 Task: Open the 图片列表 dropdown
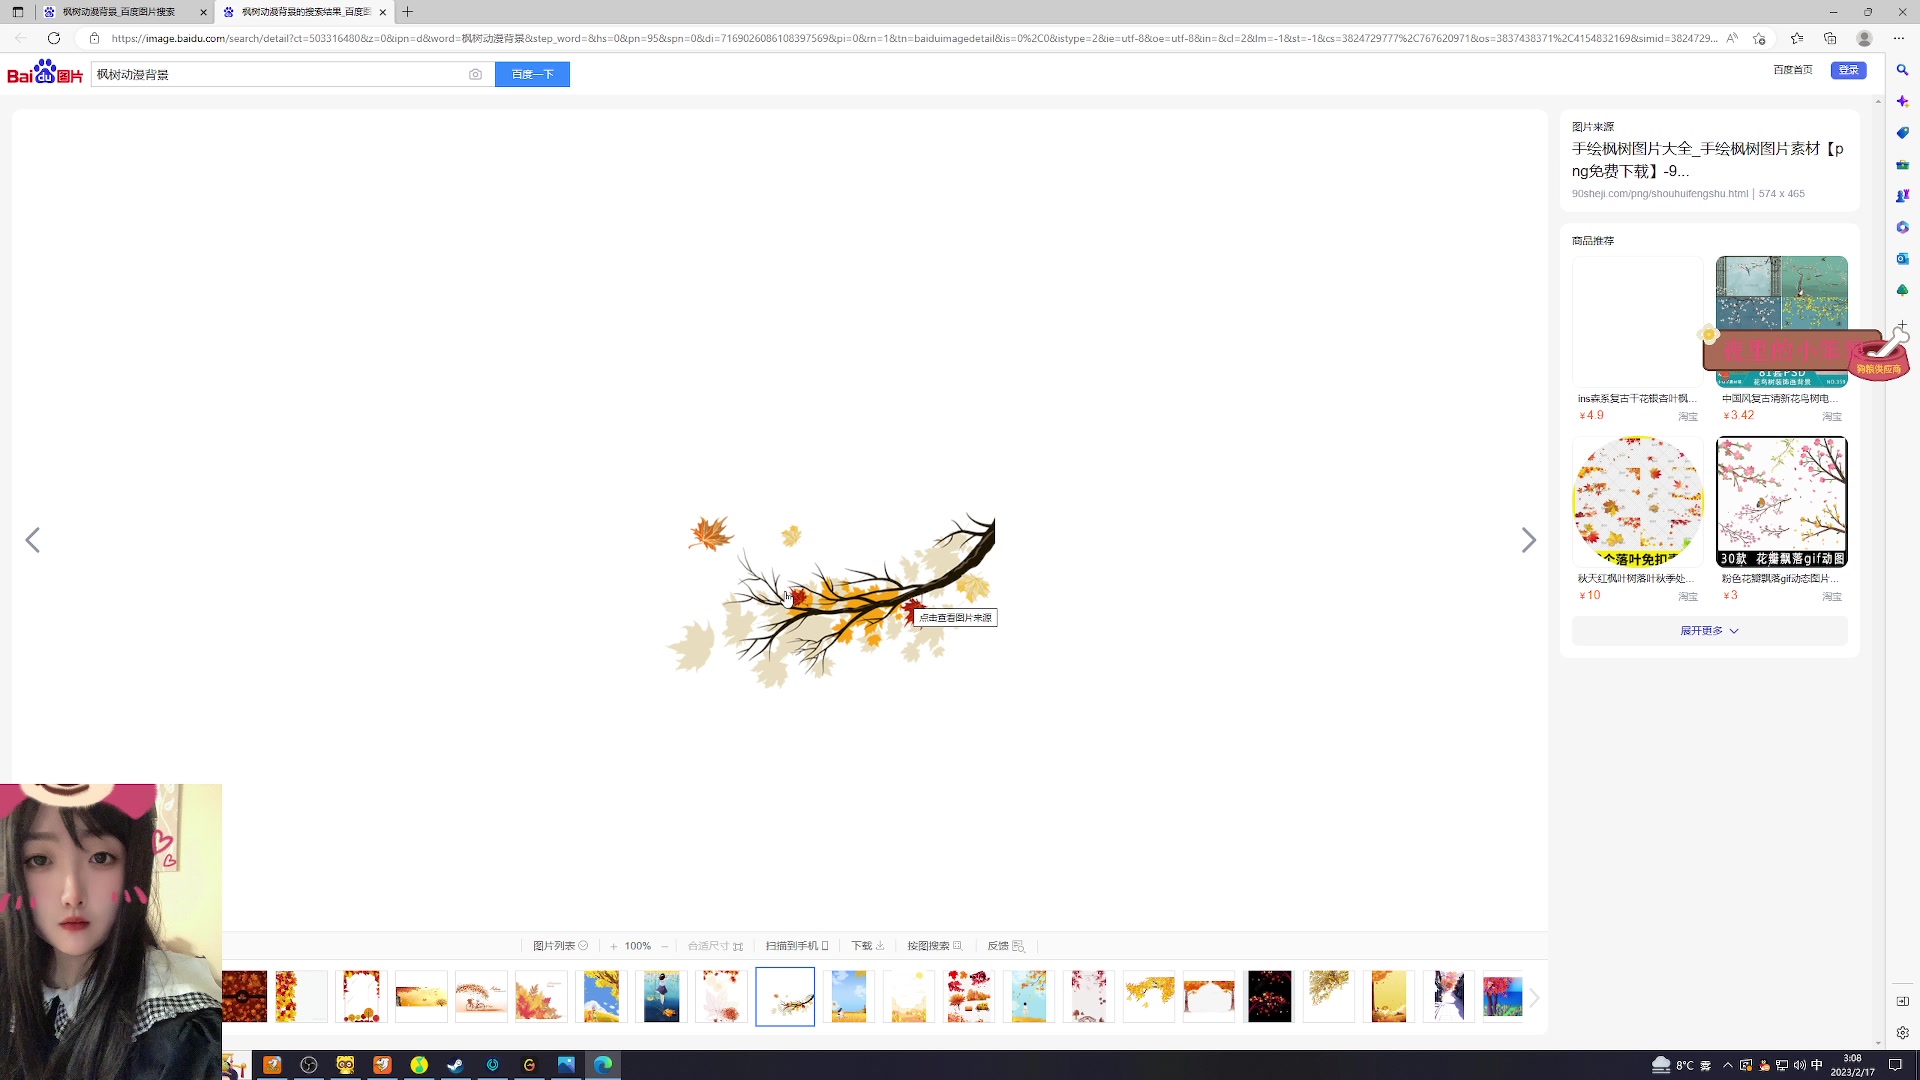pos(560,946)
